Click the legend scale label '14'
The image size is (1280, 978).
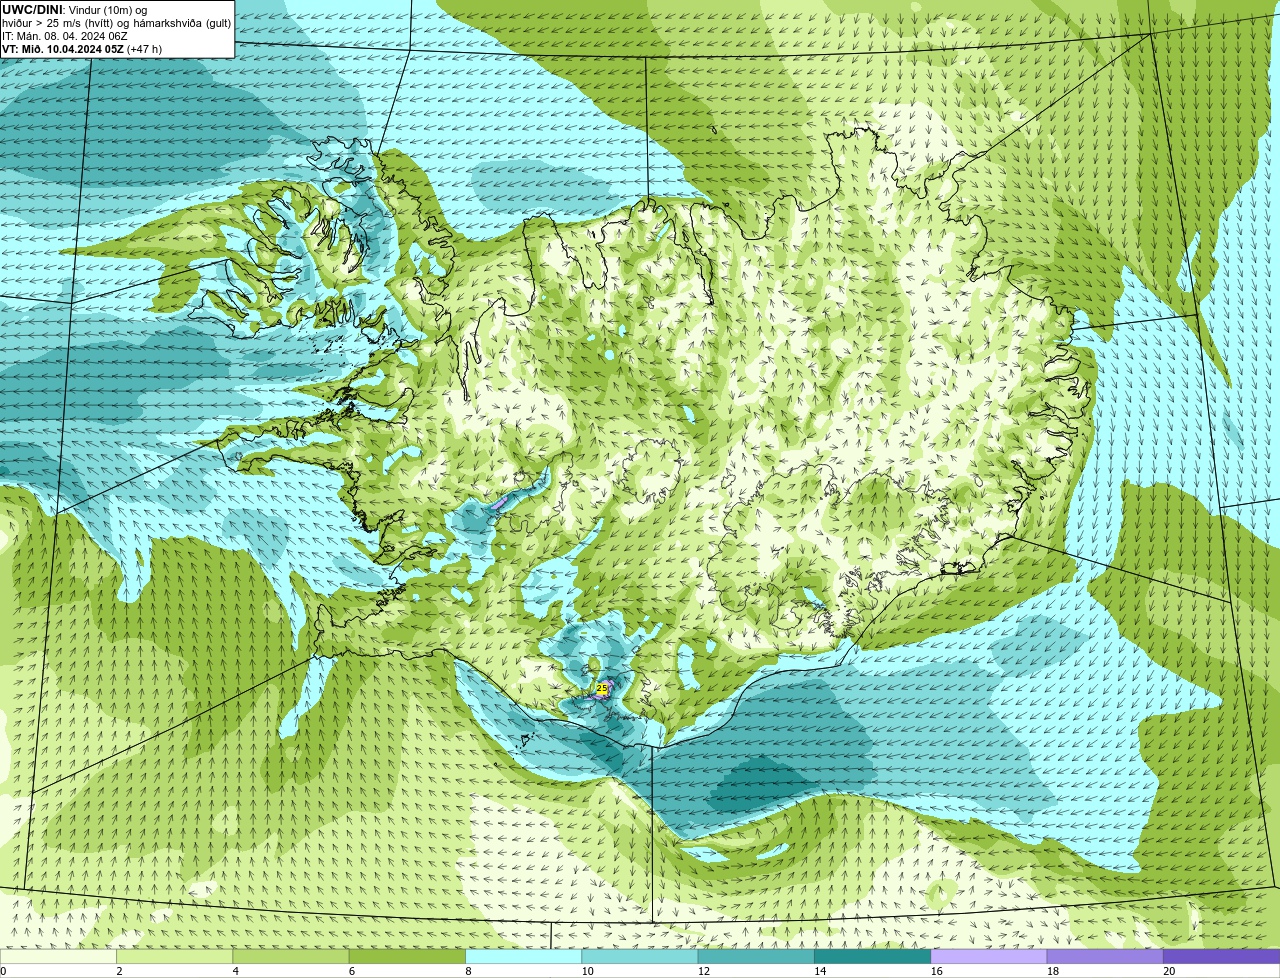[x=820, y=971]
